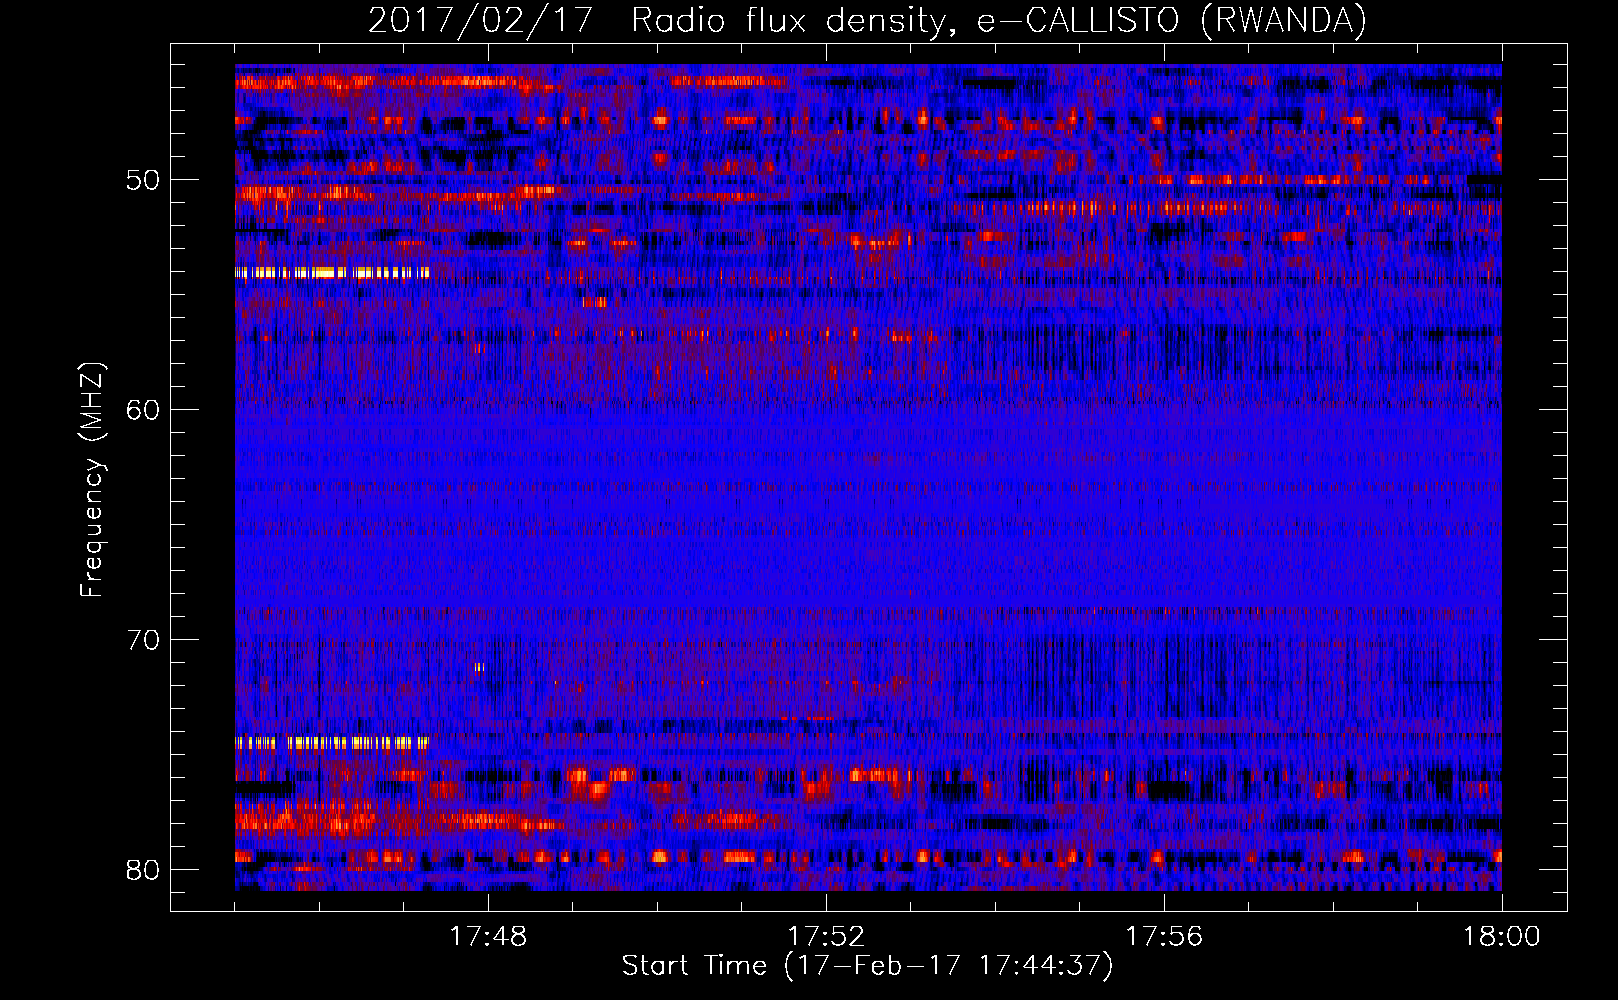Image resolution: width=1618 pixels, height=1000 pixels.
Task: Click the "Start Time (17-Feb-17 17:44:37)" label
Action: click(x=868, y=966)
